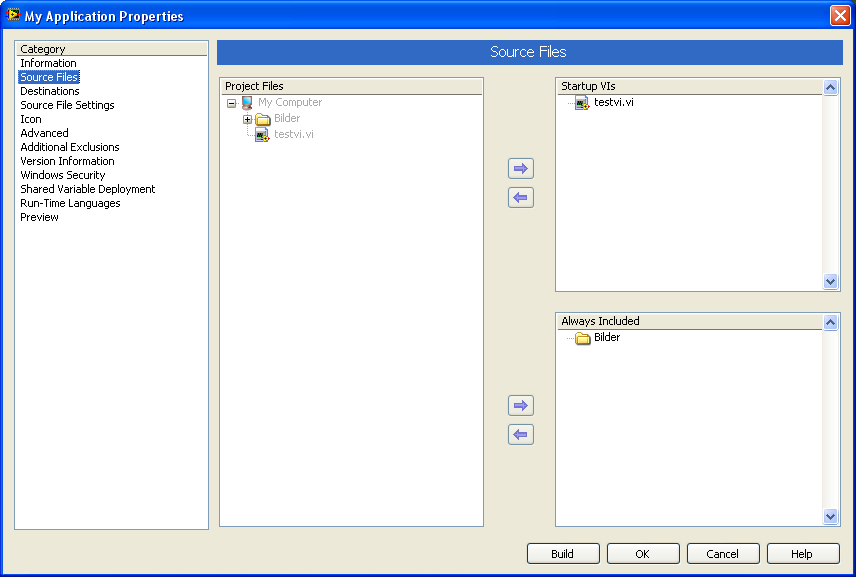Expand the Bilder folder in Project Files
Screen dimensions: 856x577
pos(247,119)
